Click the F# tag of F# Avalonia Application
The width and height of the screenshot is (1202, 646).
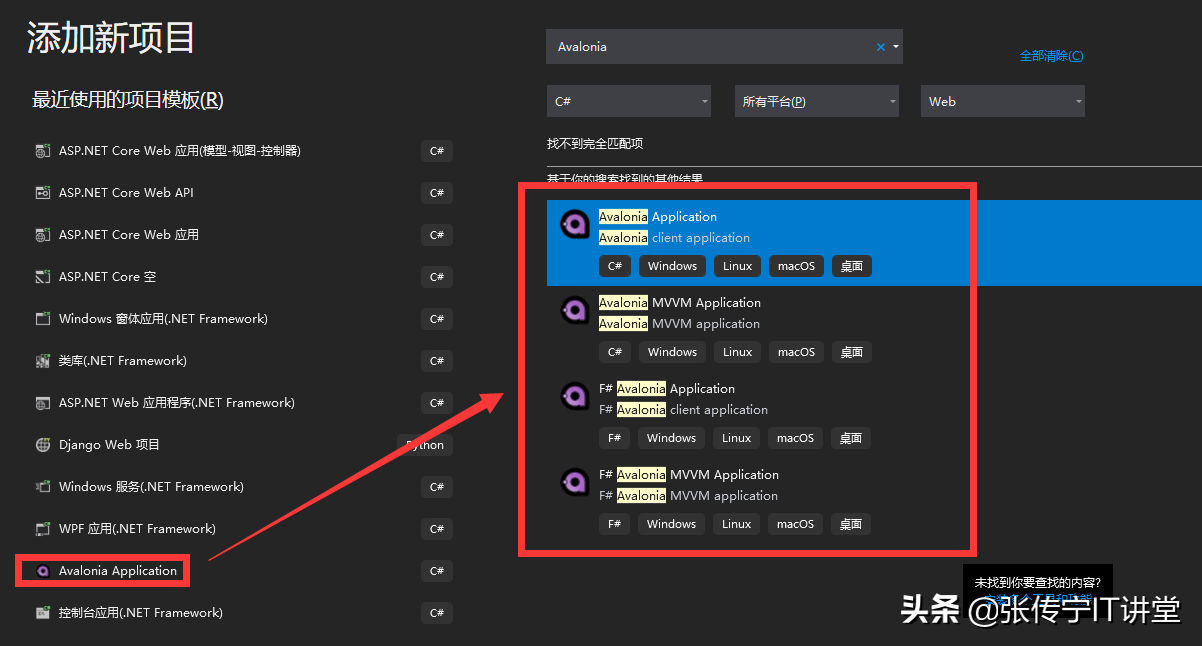pos(614,438)
